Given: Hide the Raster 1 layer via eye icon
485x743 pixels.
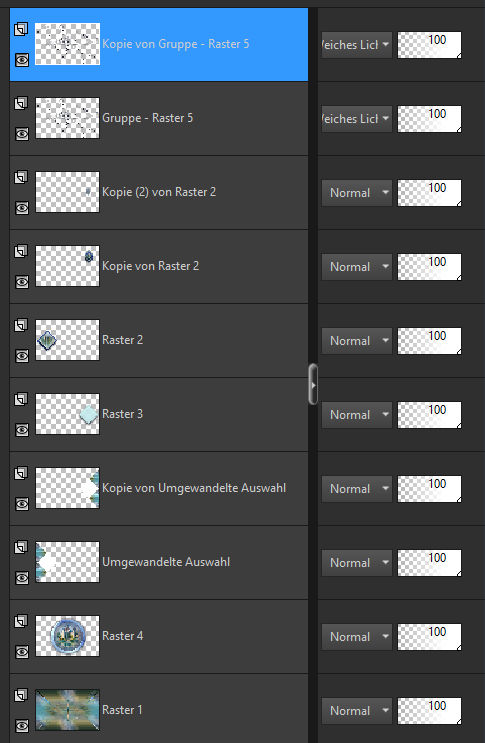Looking at the screenshot, I should click(x=22, y=725).
